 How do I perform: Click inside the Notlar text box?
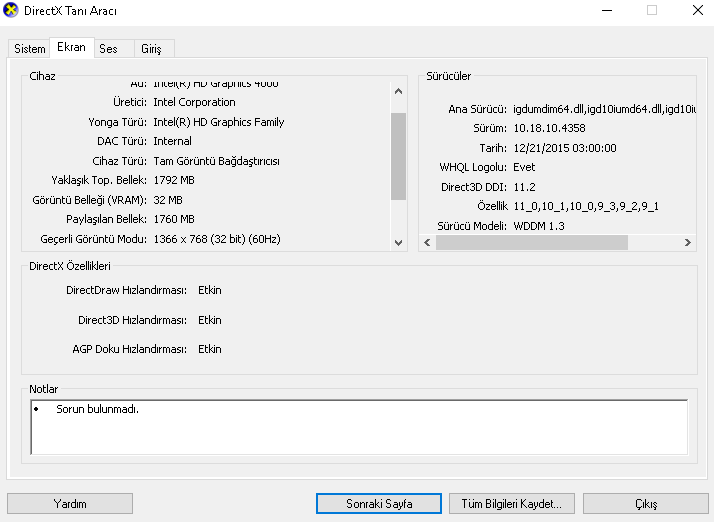[359, 427]
